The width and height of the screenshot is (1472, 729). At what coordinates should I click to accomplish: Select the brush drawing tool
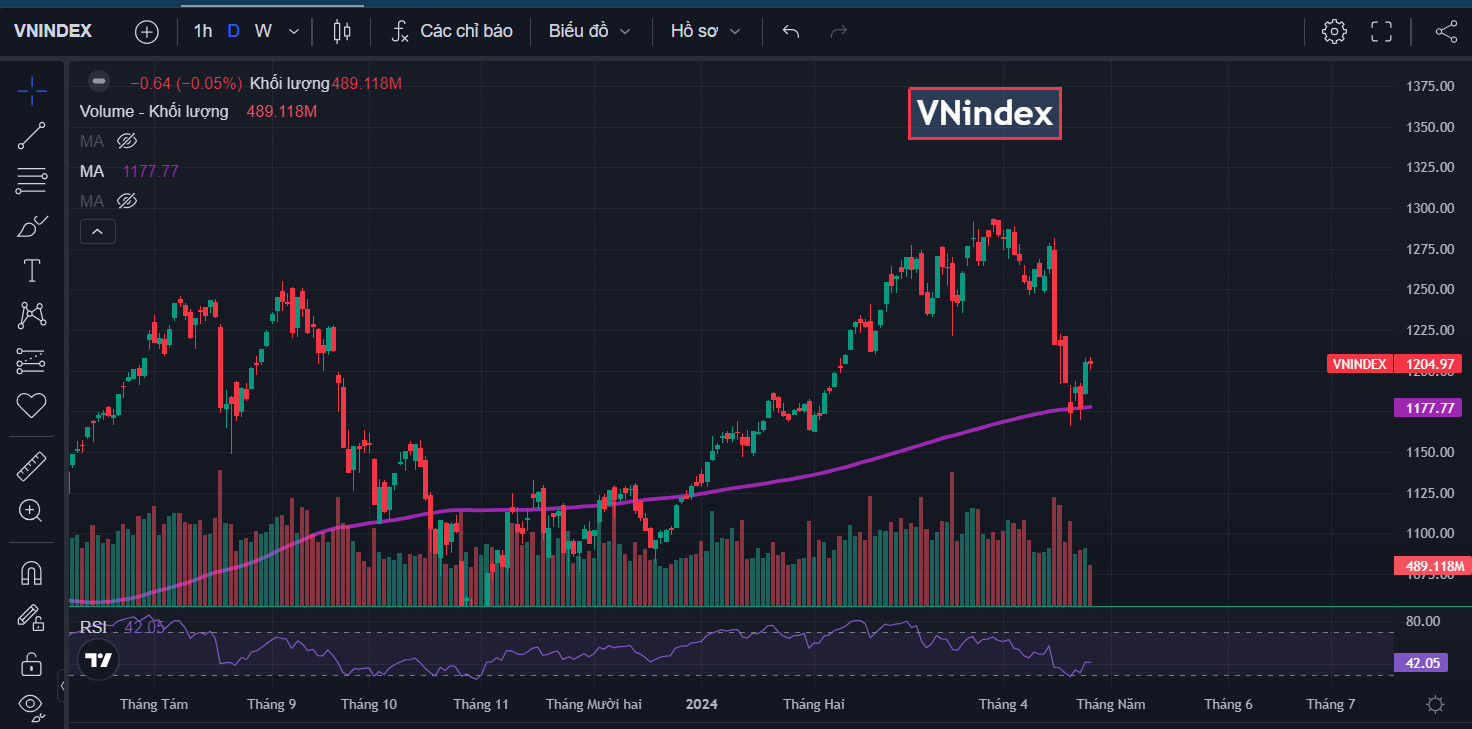(x=32, y=226)
